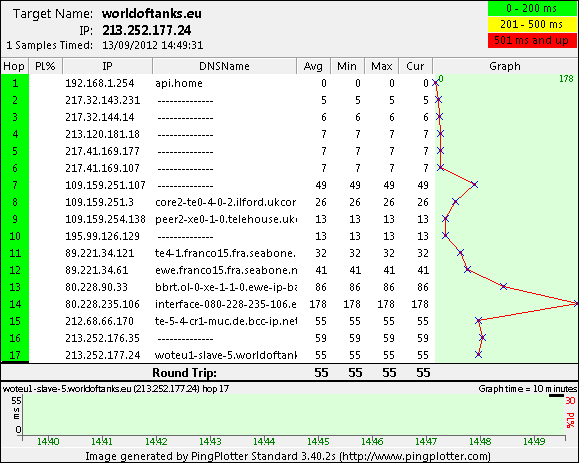The height and width of the screenshot is (463, 579).
Task: Click the DNSName column header
Action: (224, 66)
